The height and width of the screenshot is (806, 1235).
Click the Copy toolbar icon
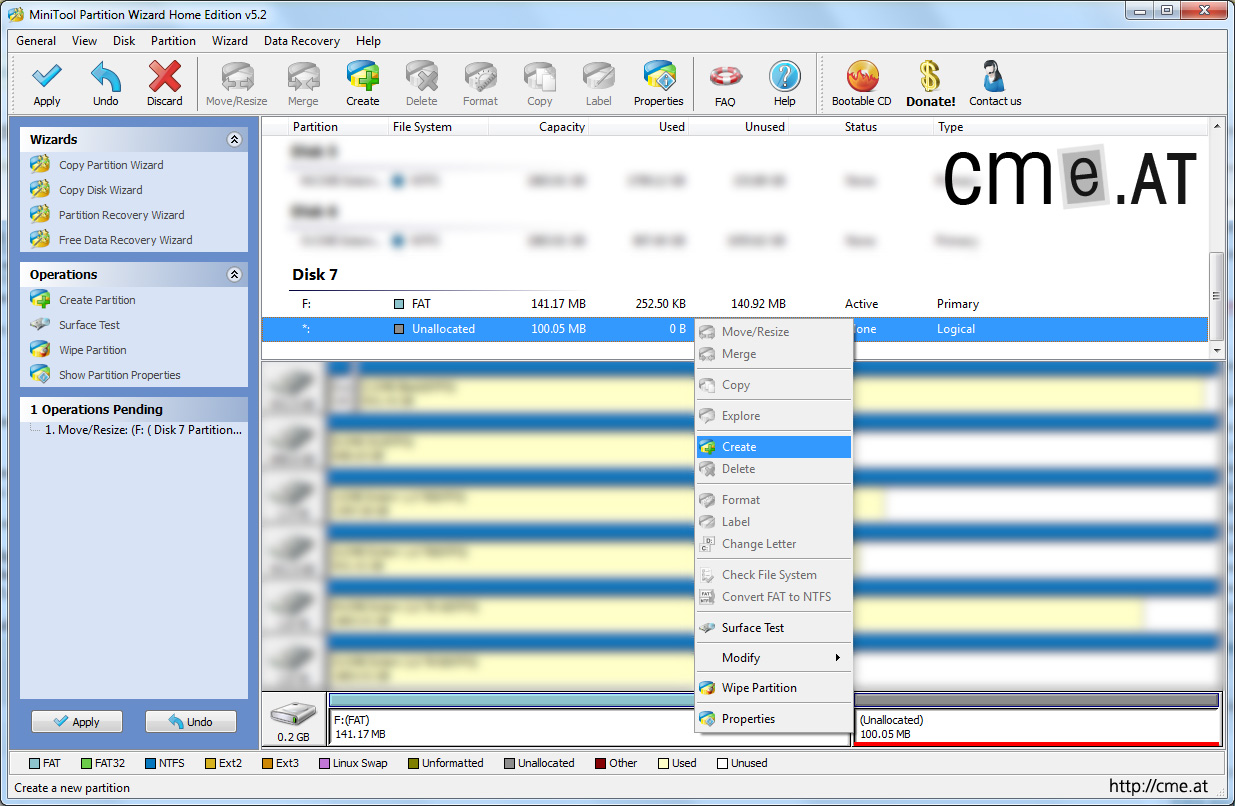[540, 77]
